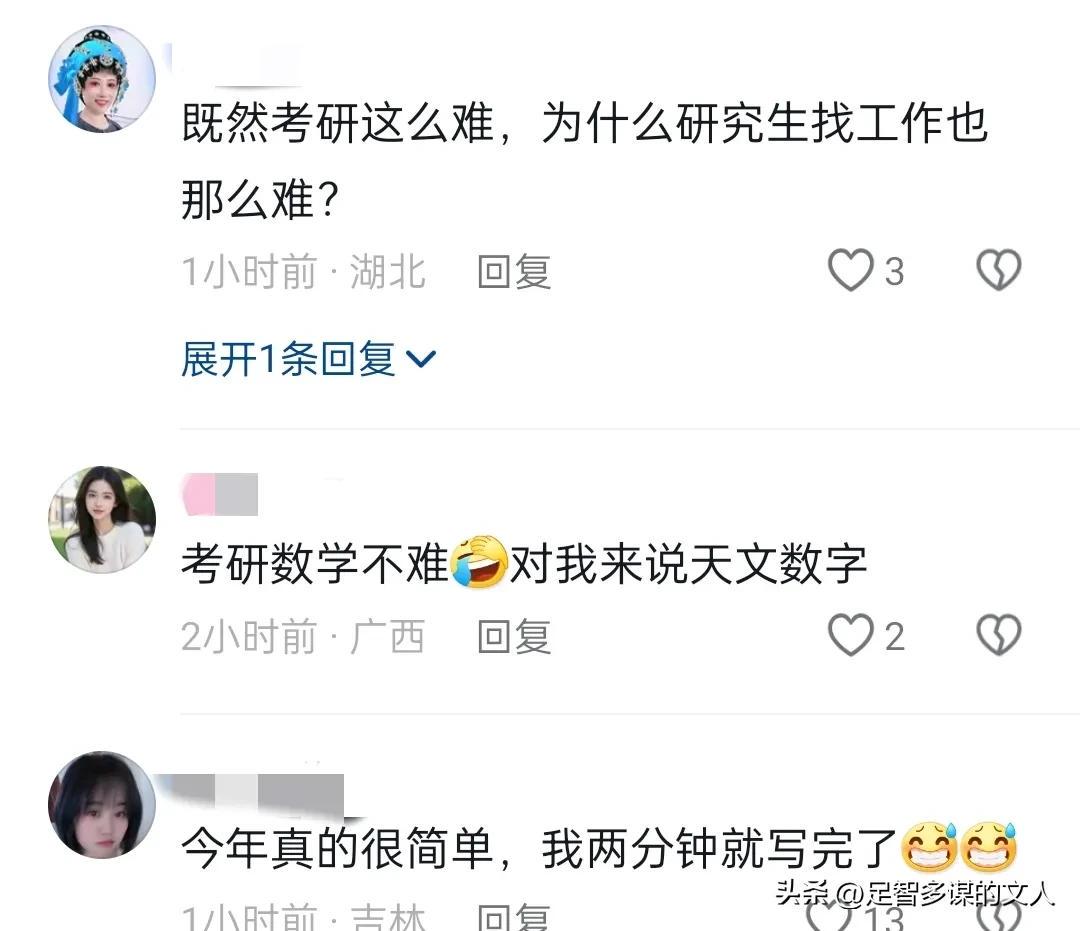Image resolution: width=1080 pixels, height=931 pixels.
Task: Dislike the Guangxi comment with the broken heart
Action: tap(999, 635)
